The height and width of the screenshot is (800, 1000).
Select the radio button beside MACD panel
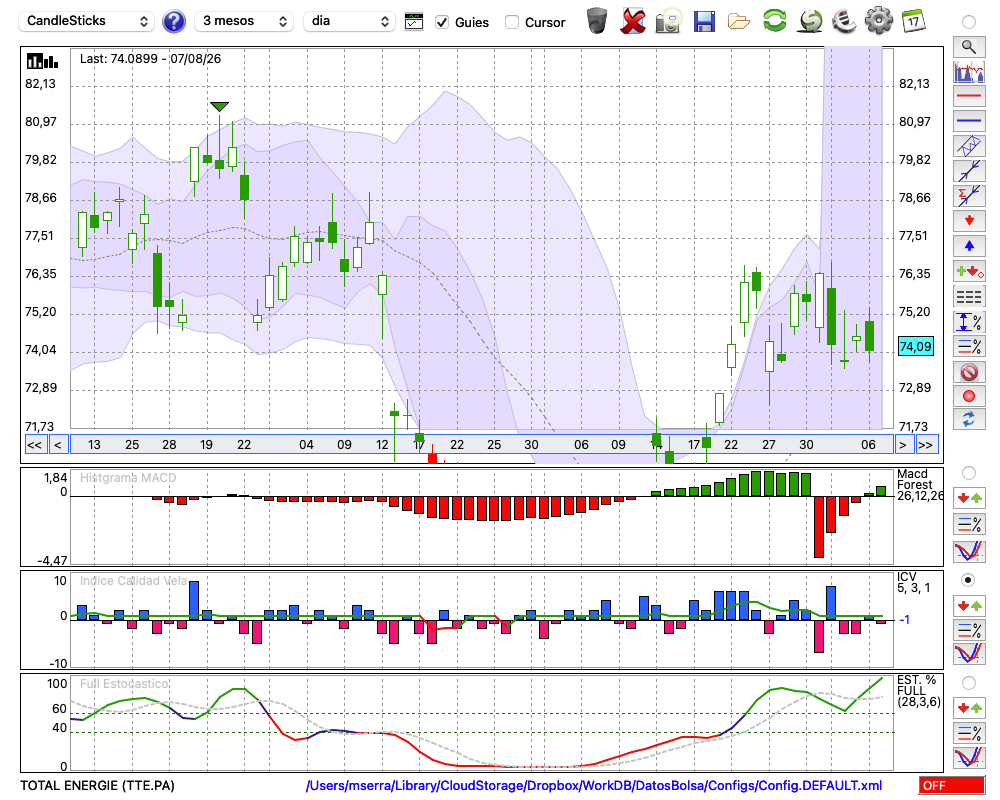[968, 473]
